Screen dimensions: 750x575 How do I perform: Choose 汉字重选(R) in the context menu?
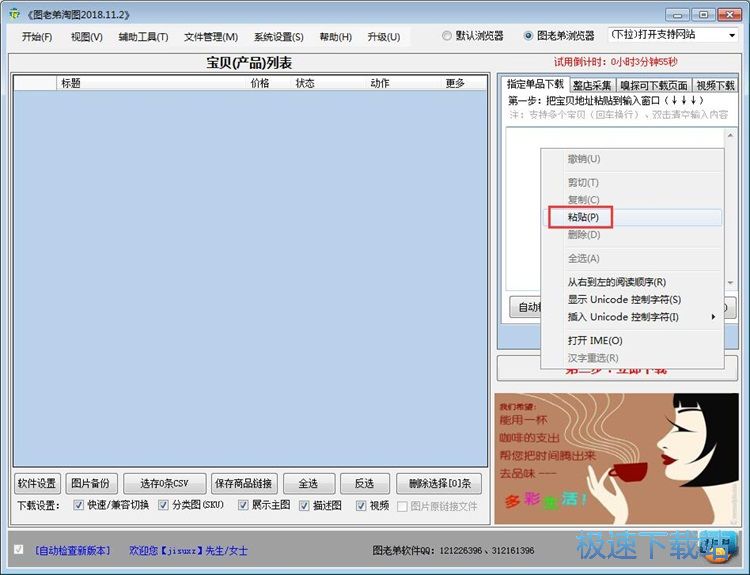(x=632, y=358)
